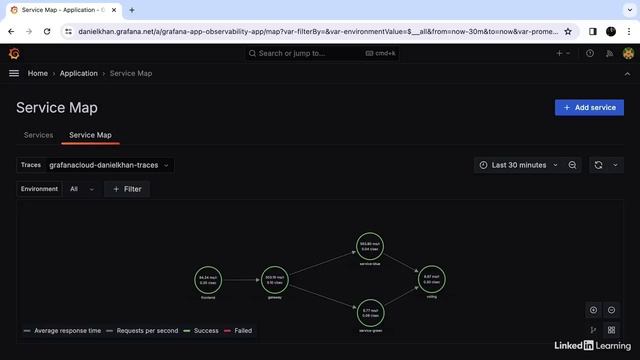Close the Service Map browser tab
The width and height of the screenshot is (640, 360).
tap(114, 10)
